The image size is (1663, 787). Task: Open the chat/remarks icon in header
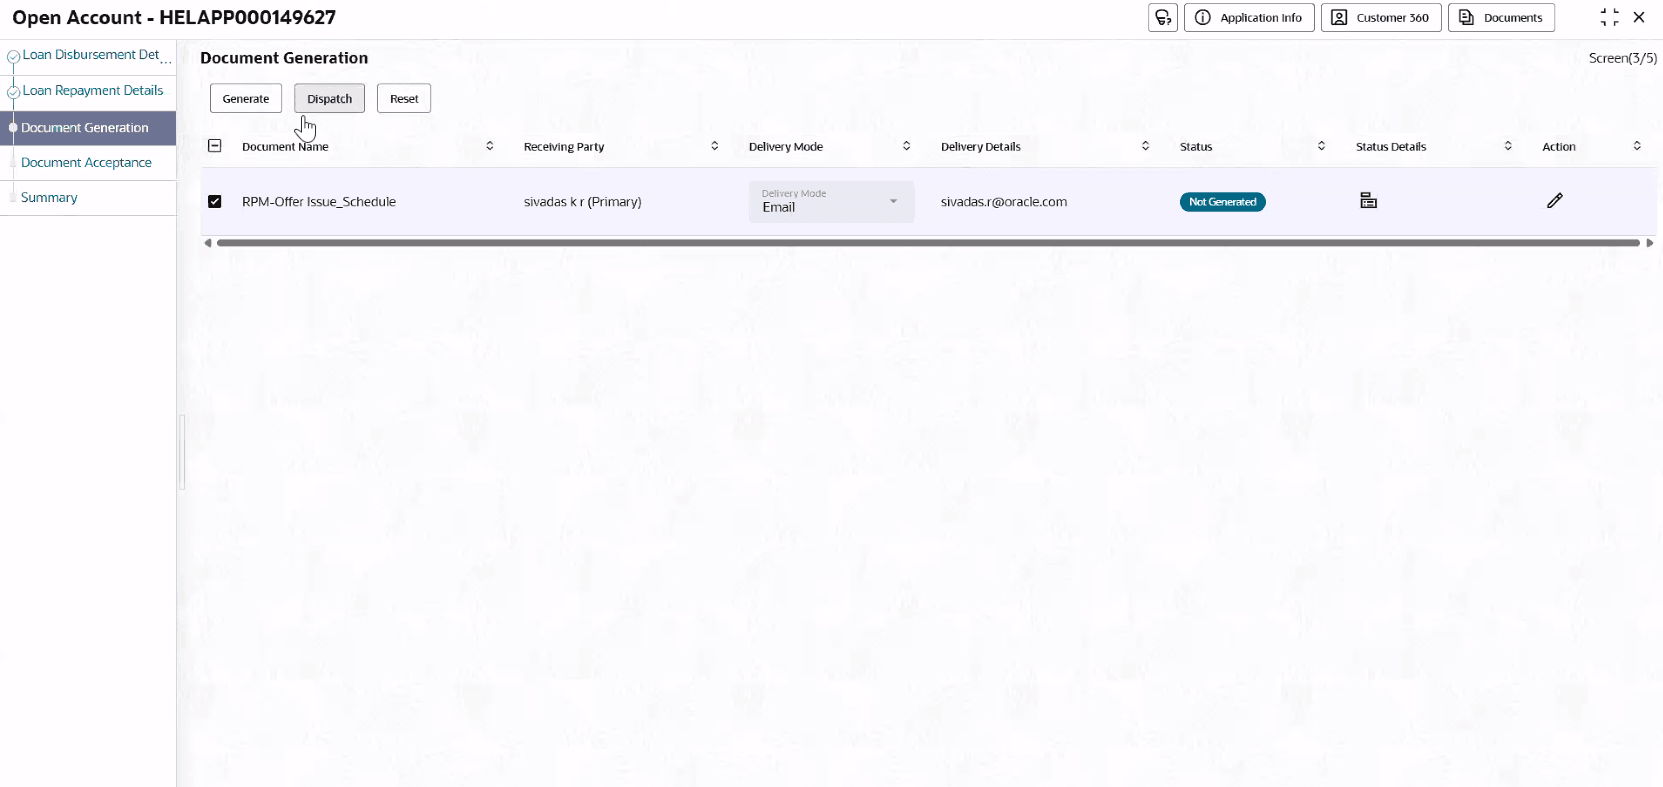pyautogui.click(x=1162, y=18)
